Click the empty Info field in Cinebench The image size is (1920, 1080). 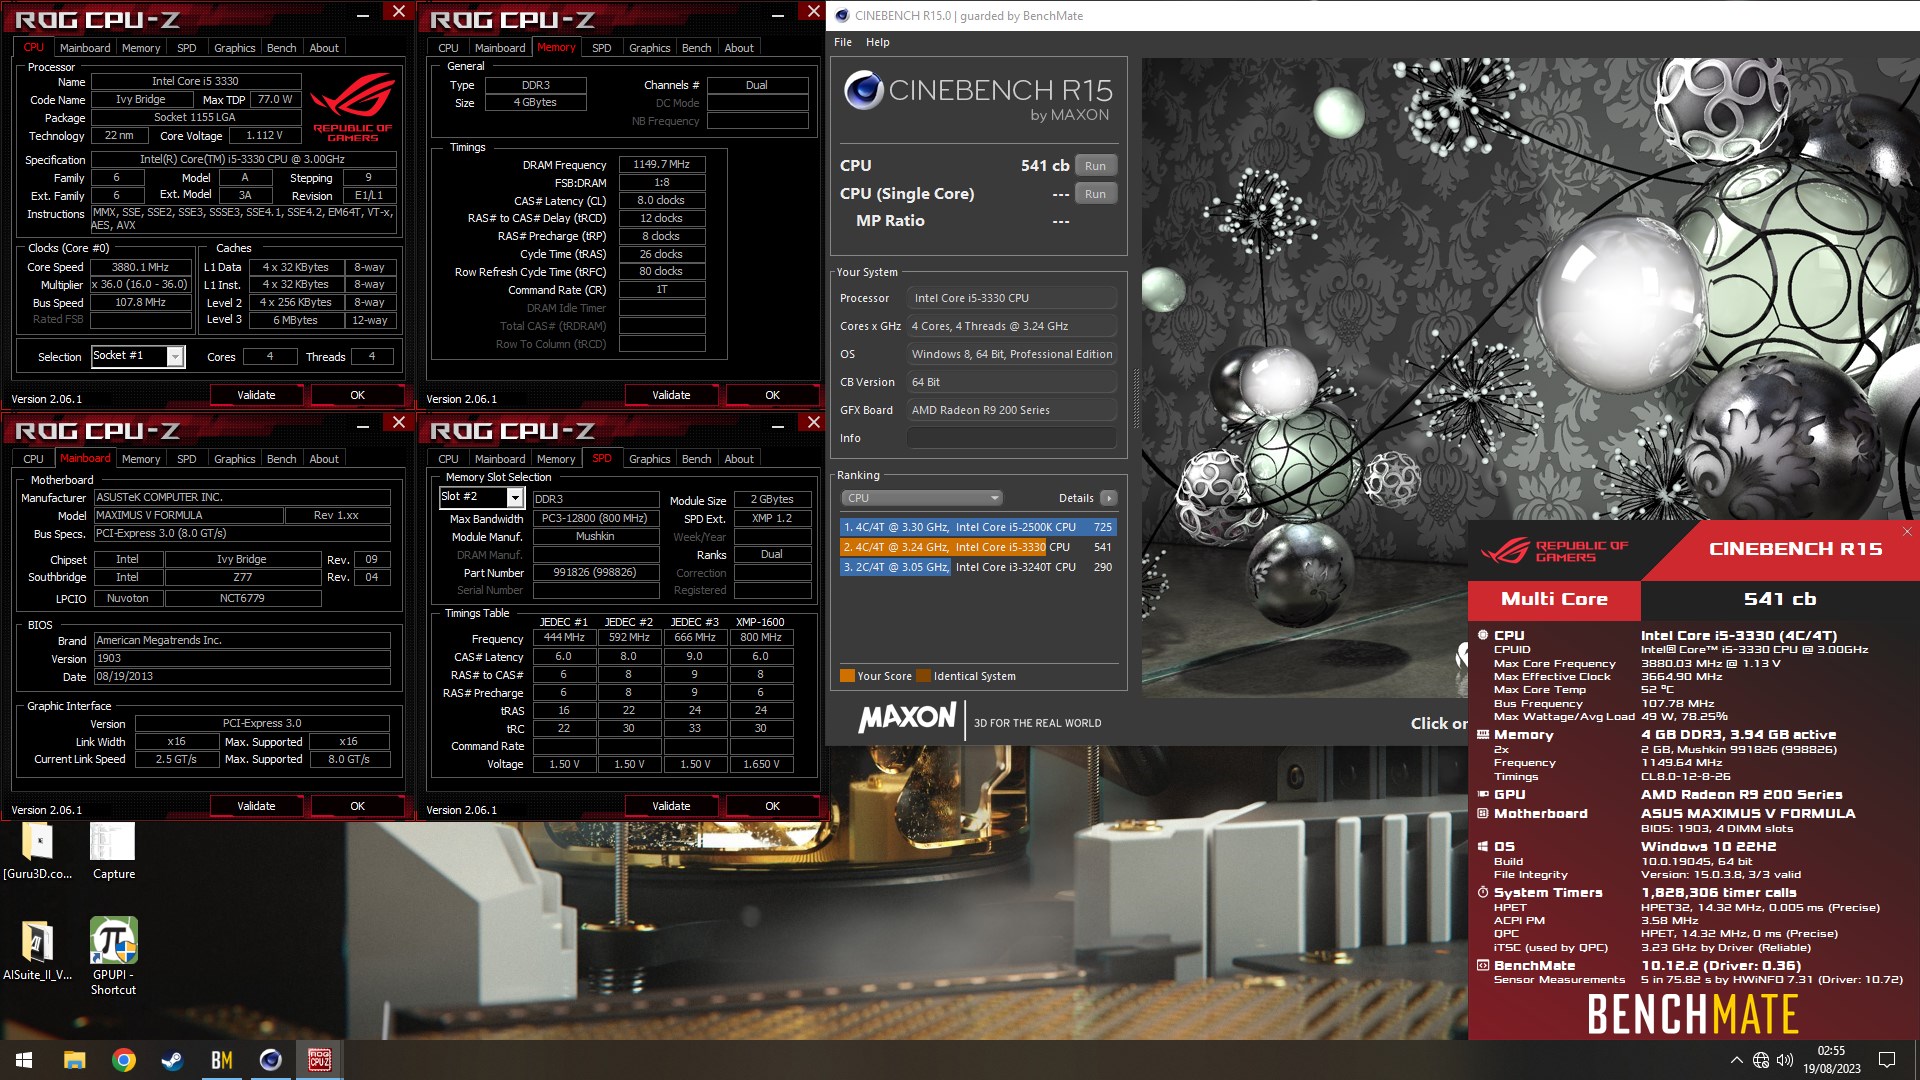1012,438
